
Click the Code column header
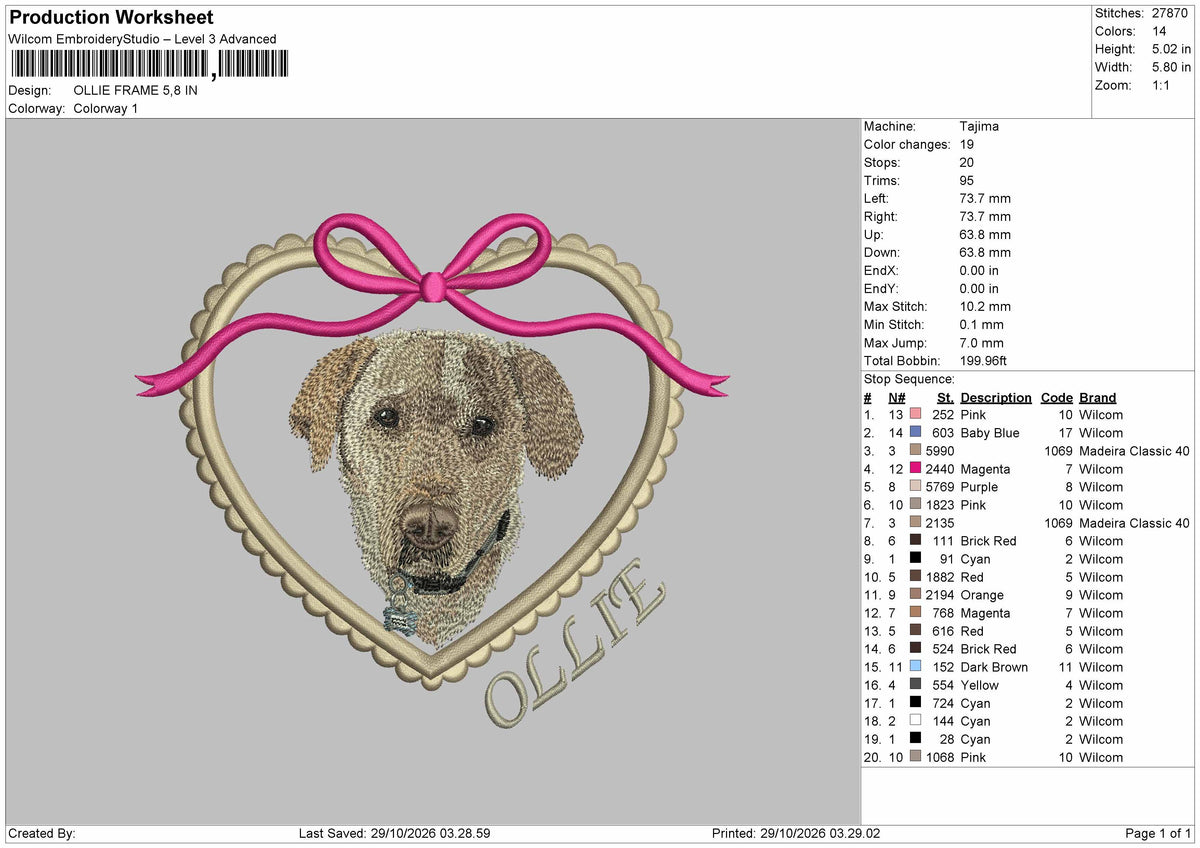coord(1056,398)
